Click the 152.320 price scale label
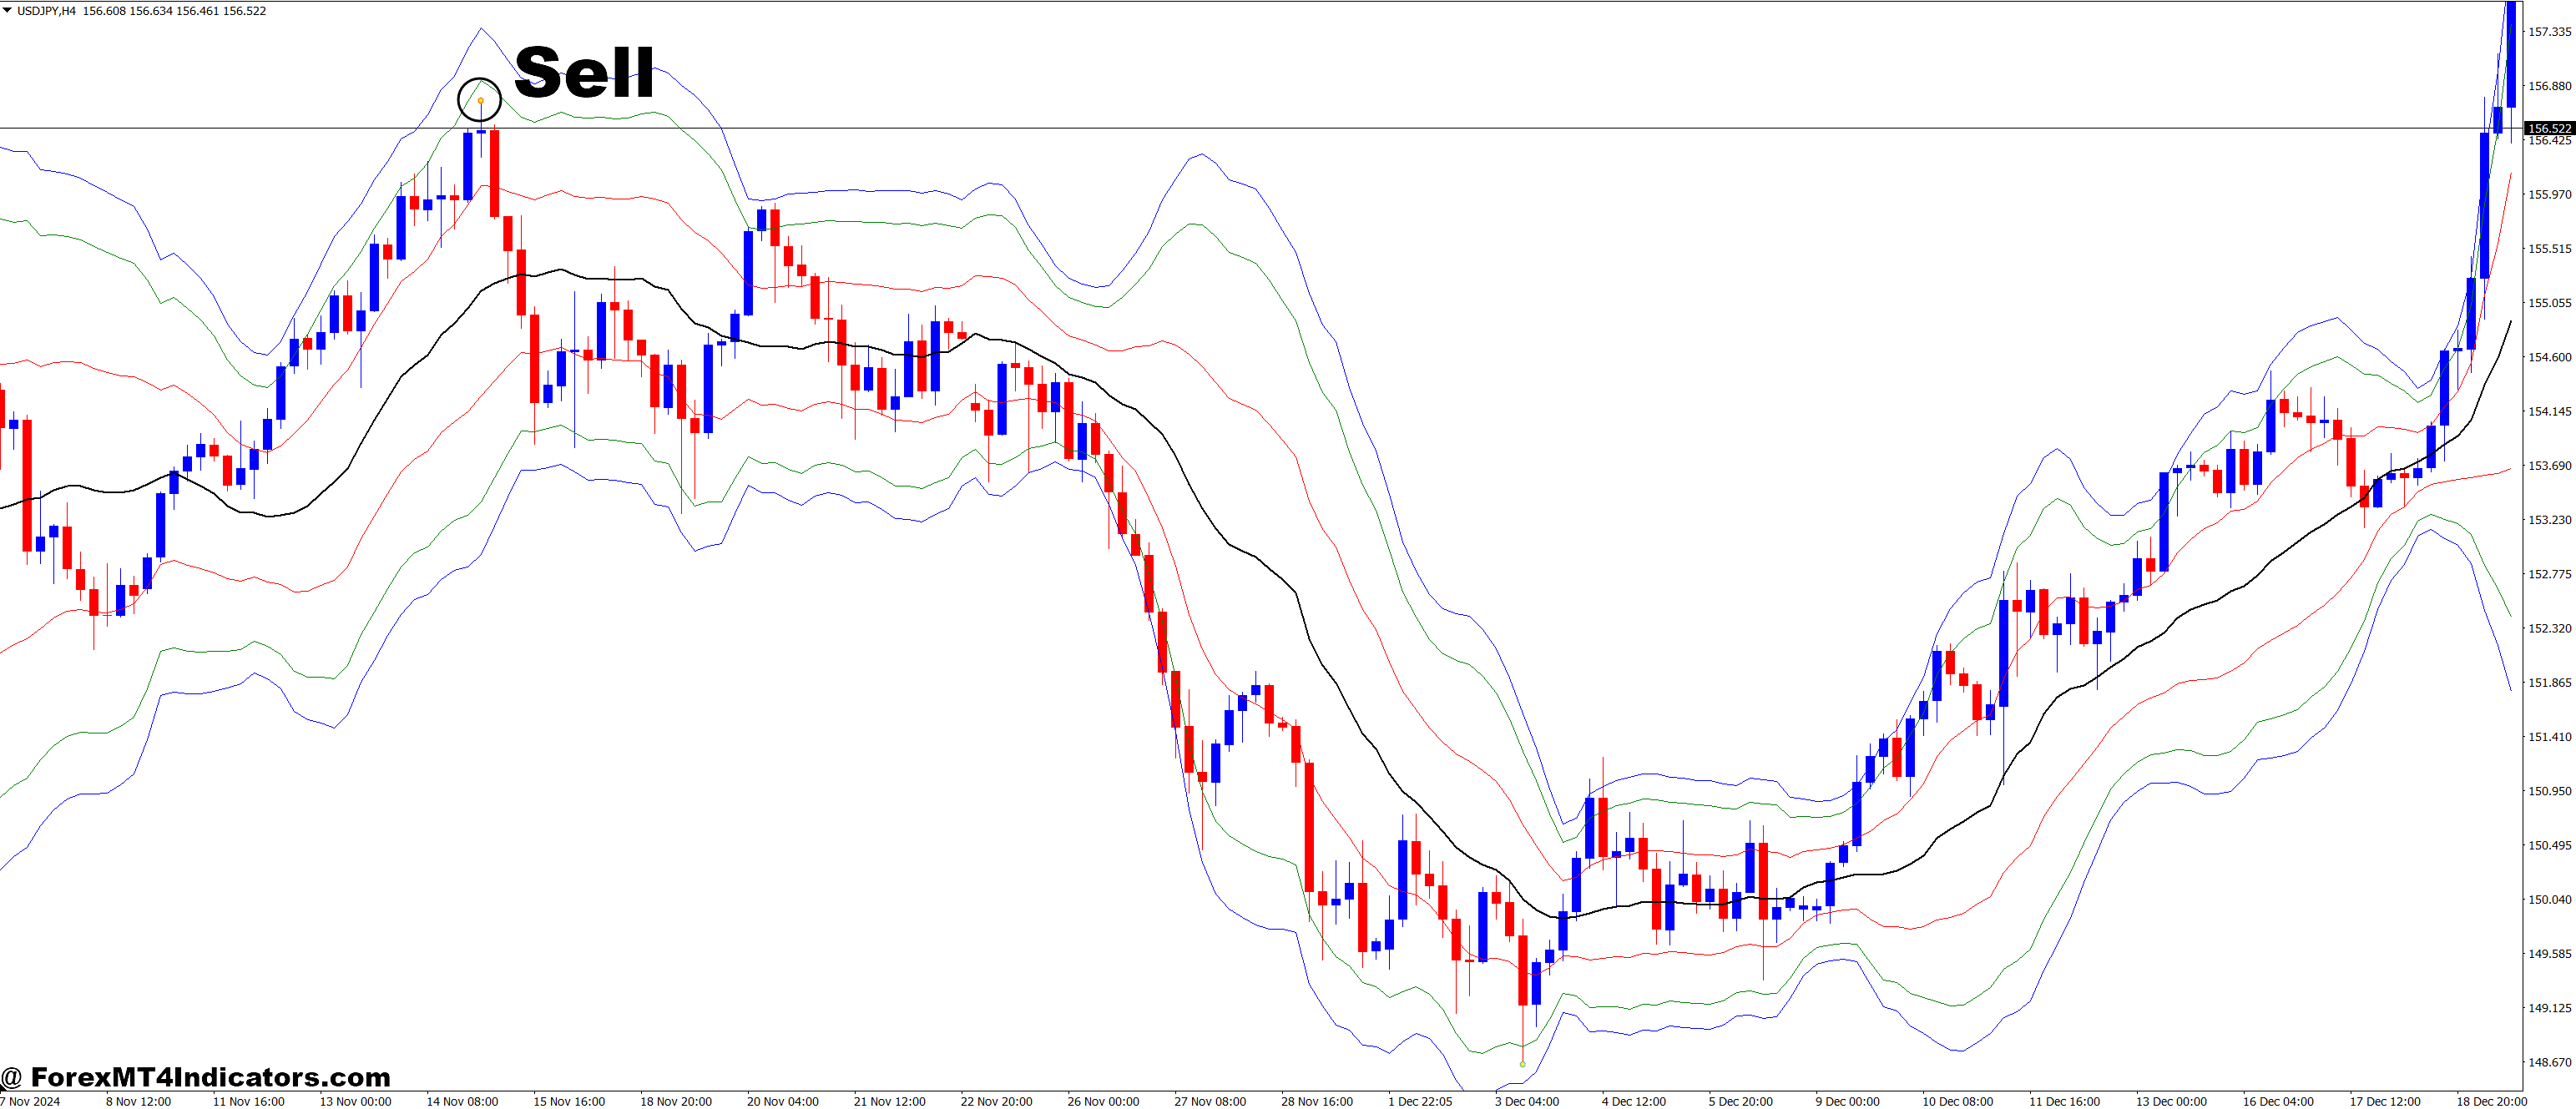 tap(2549, 628)
